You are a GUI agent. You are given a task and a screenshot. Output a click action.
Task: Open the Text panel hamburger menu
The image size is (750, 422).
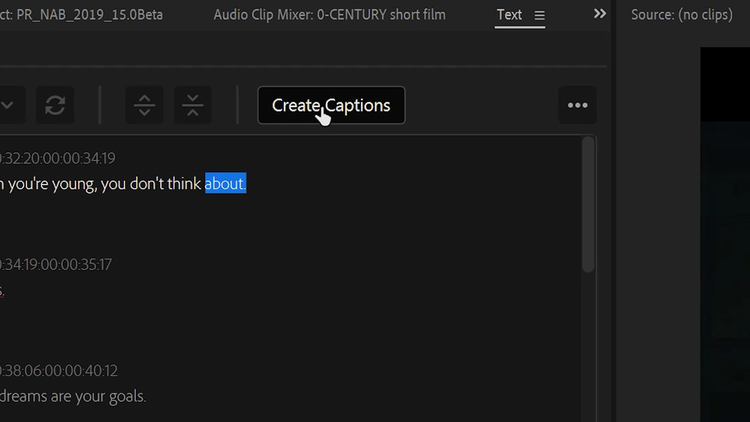point(540,15)
